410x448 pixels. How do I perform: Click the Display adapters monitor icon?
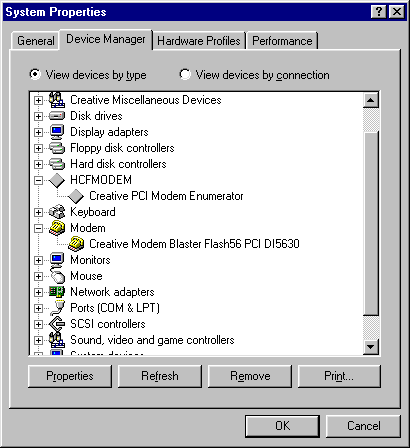57,132
